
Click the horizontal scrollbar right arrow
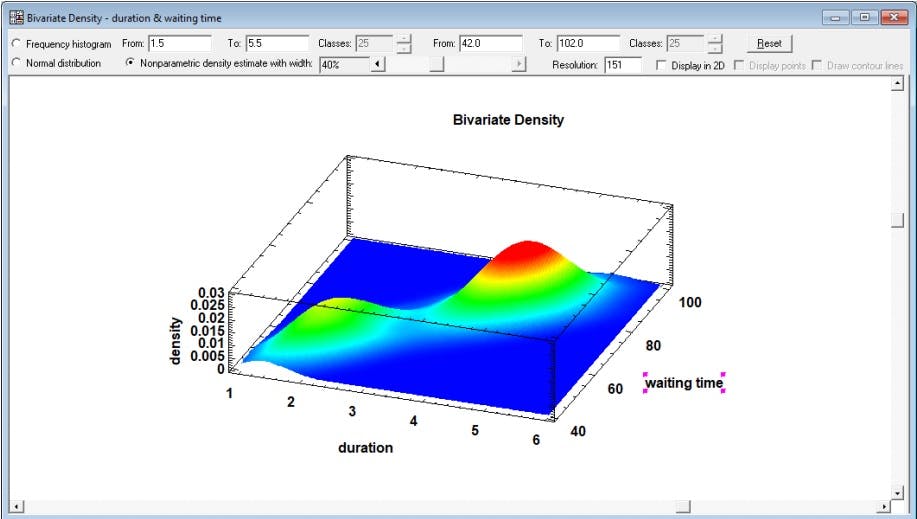coord(884,506)
